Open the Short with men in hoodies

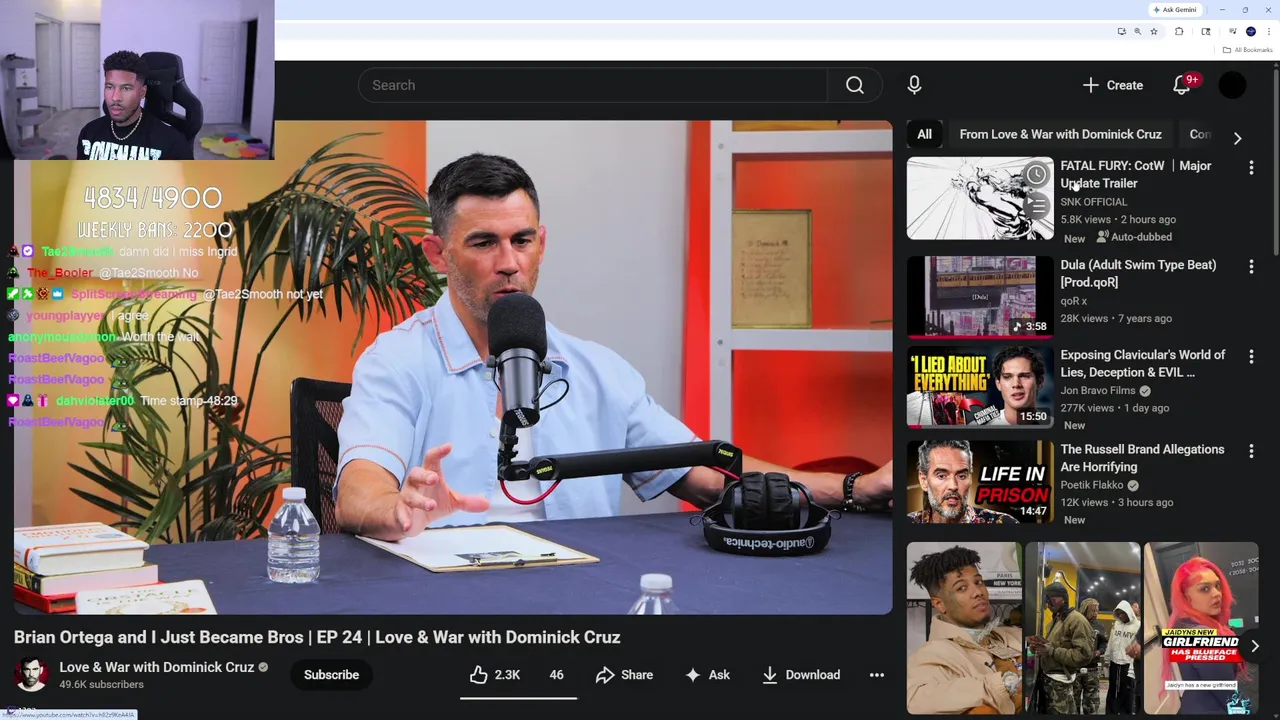pos(1082,628)
